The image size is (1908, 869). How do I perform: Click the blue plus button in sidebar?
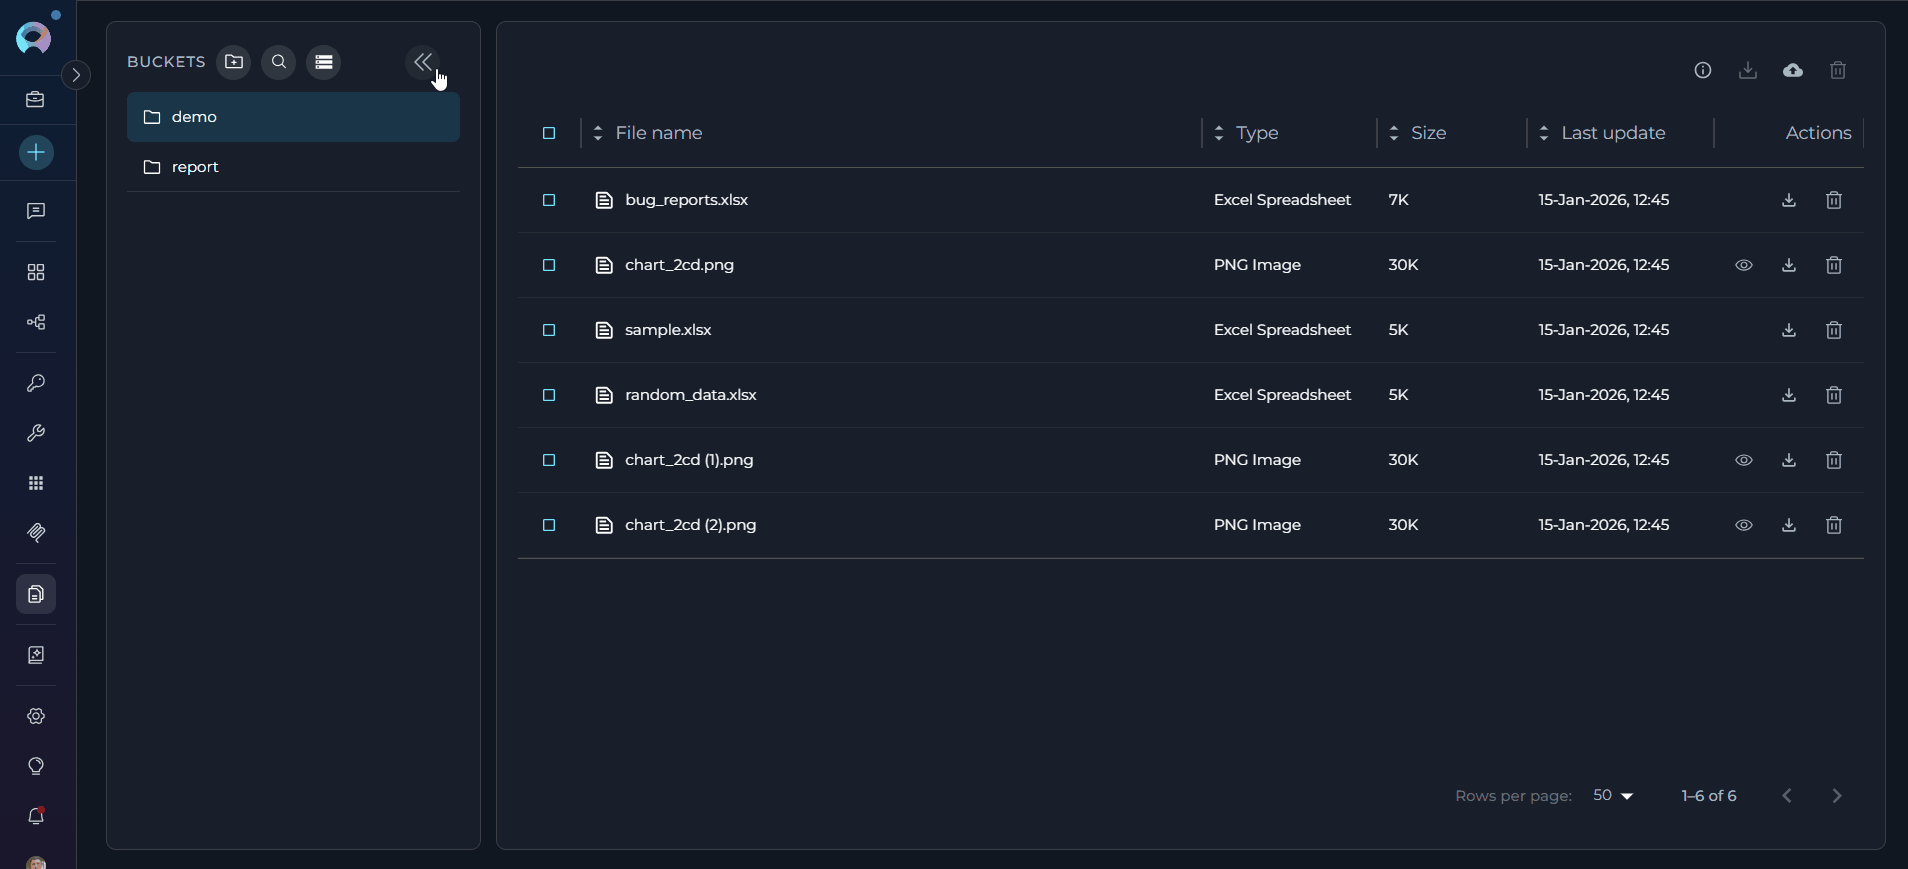[x=36, y=153]
